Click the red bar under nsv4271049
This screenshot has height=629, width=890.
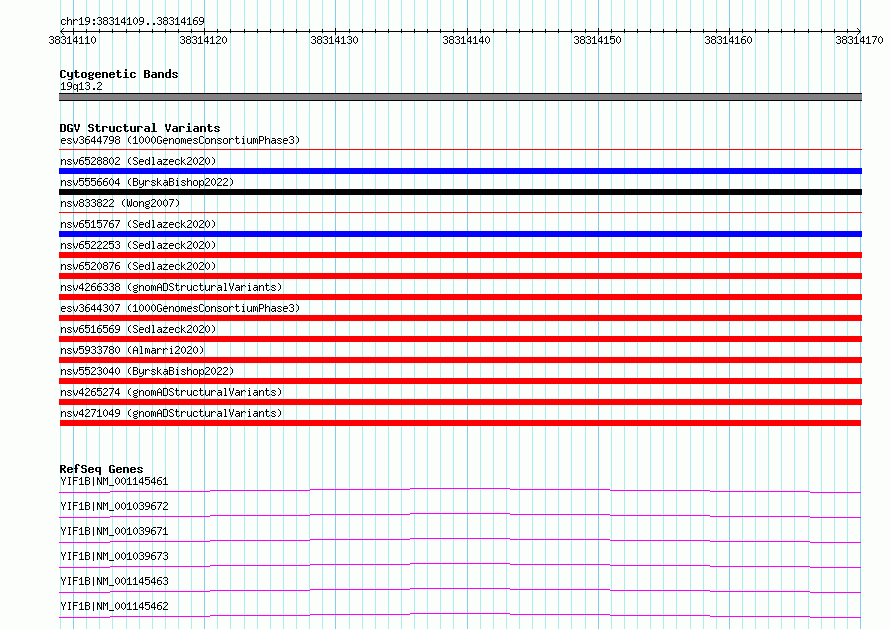460,423
